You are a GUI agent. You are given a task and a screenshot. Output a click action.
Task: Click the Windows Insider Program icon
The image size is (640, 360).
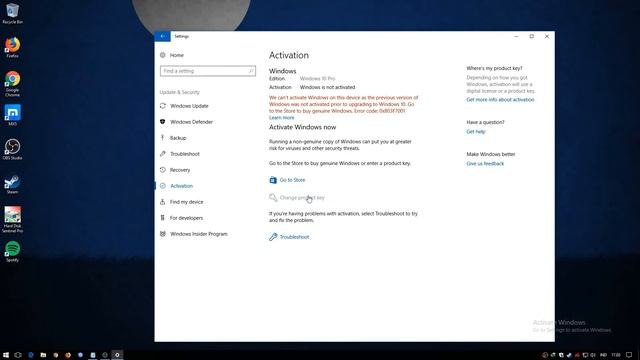pos(162,234)
